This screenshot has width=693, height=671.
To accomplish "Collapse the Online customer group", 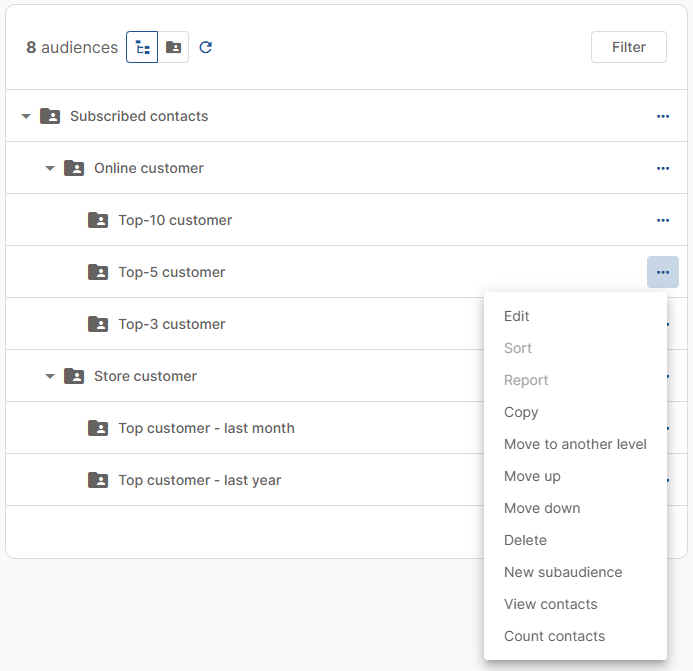I will point(50,169).
